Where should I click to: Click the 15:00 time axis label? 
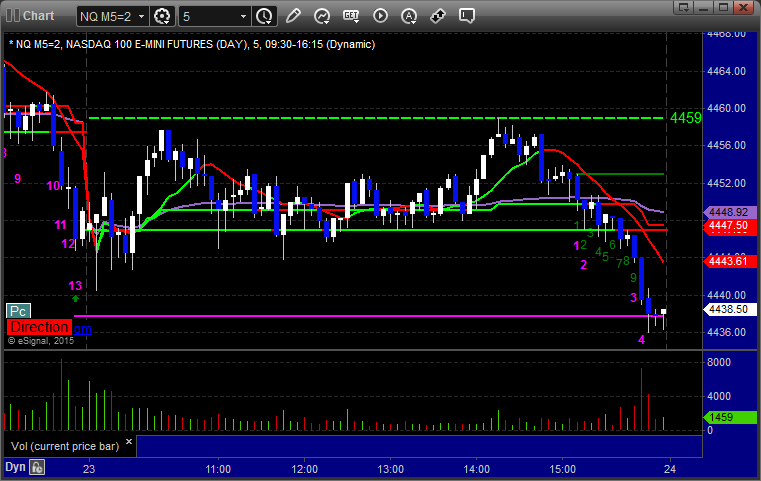click(x=562, y=469)
